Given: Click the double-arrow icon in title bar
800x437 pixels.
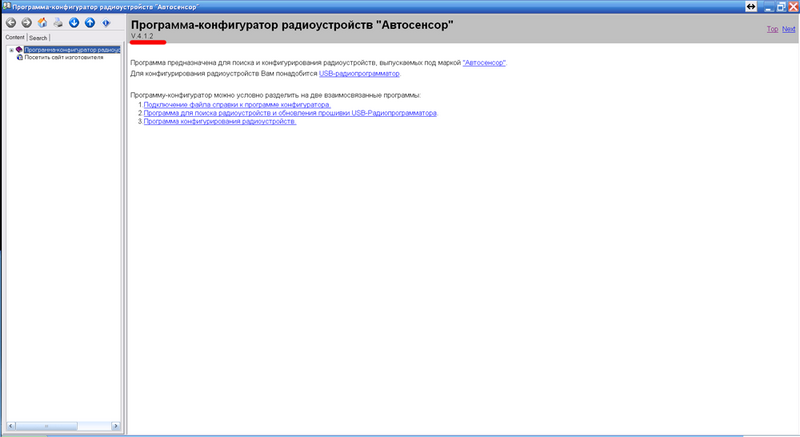Looking at the screenshot, I should pos(751,7).
